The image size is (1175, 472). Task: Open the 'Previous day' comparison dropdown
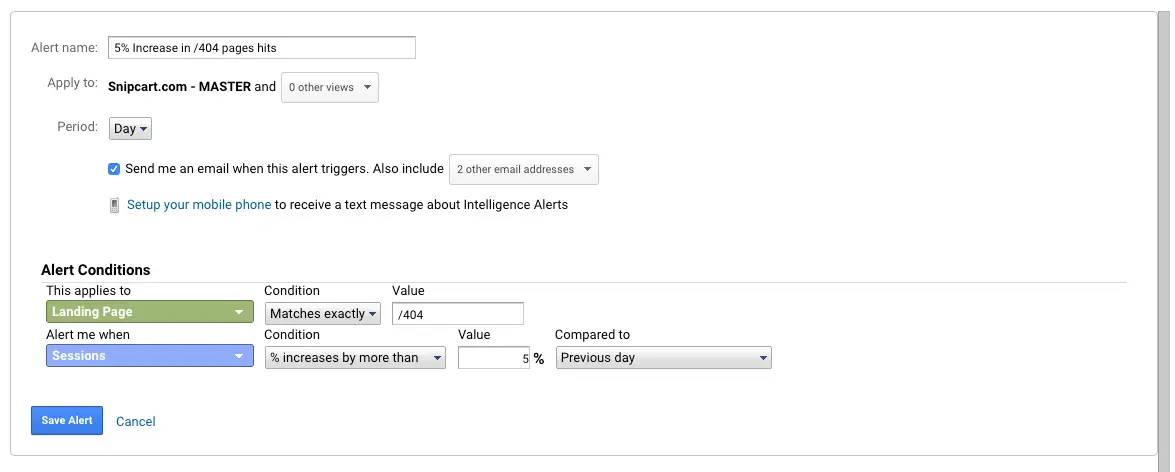663,357
